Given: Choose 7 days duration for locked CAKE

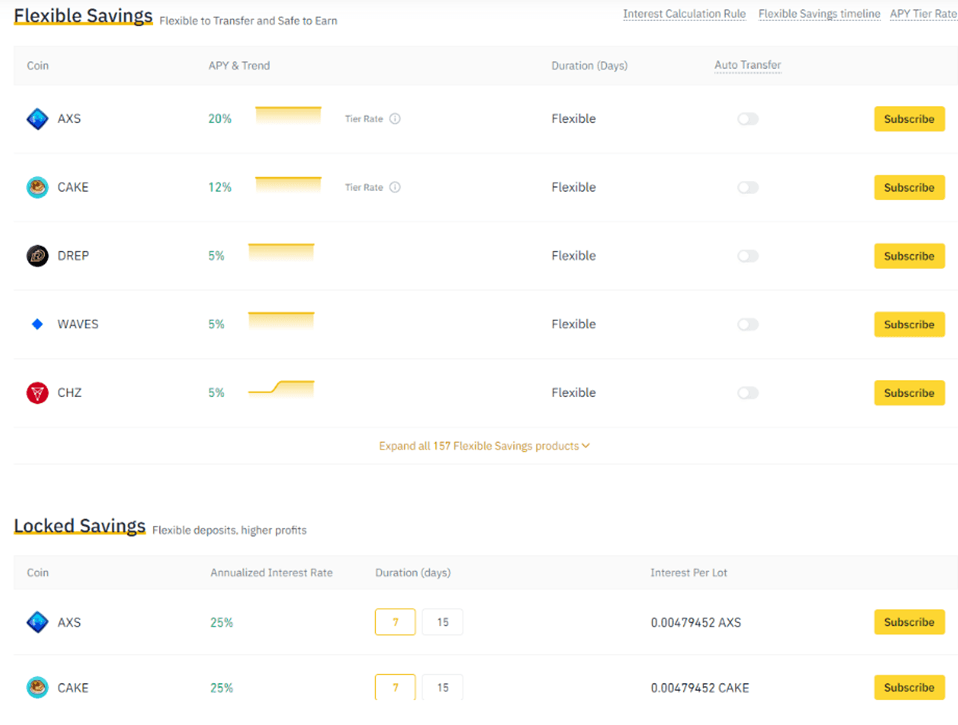Looking at the screenshot, I should tap(395, 688).
